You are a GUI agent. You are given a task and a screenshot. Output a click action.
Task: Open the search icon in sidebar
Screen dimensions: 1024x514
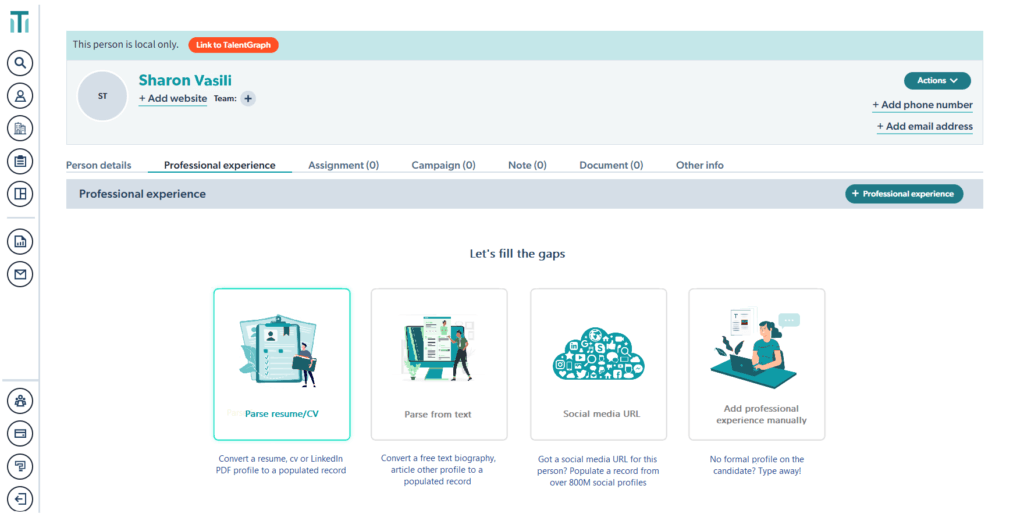pyautogui.click(x=20, y=63)
